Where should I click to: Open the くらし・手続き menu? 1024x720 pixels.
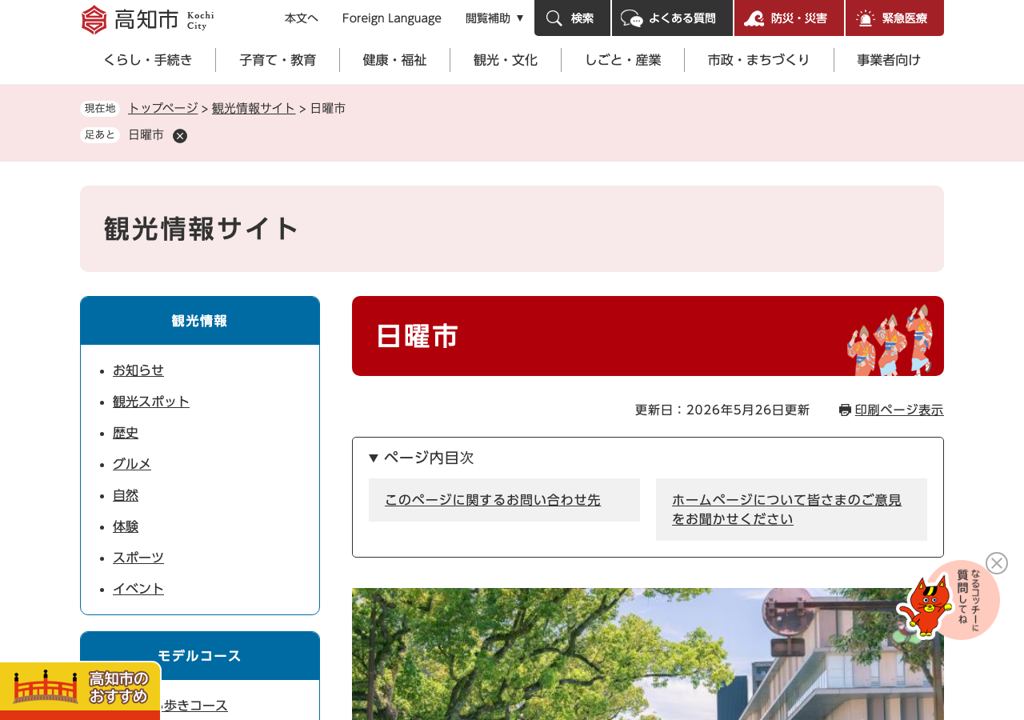148,60
